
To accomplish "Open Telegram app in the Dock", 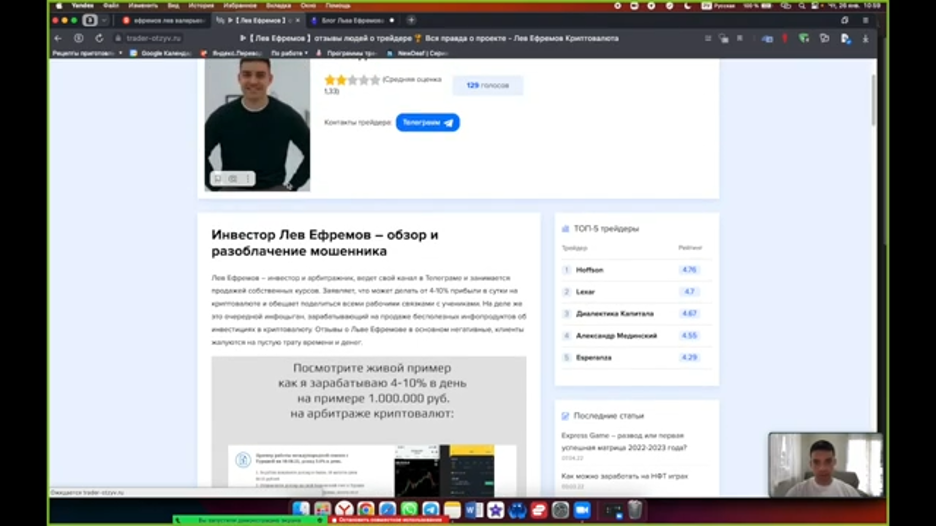I will click(x=430, y=509).
